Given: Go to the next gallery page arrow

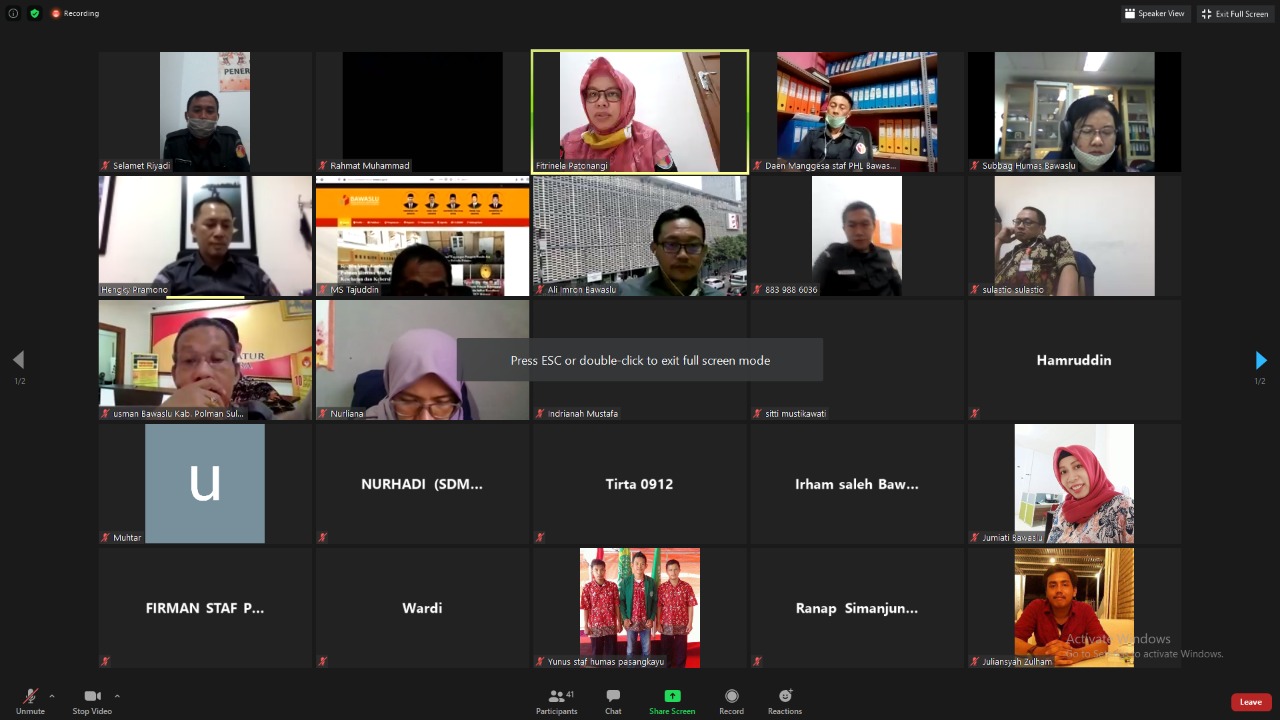Looking at the screenshot, I should (1260, 360).
